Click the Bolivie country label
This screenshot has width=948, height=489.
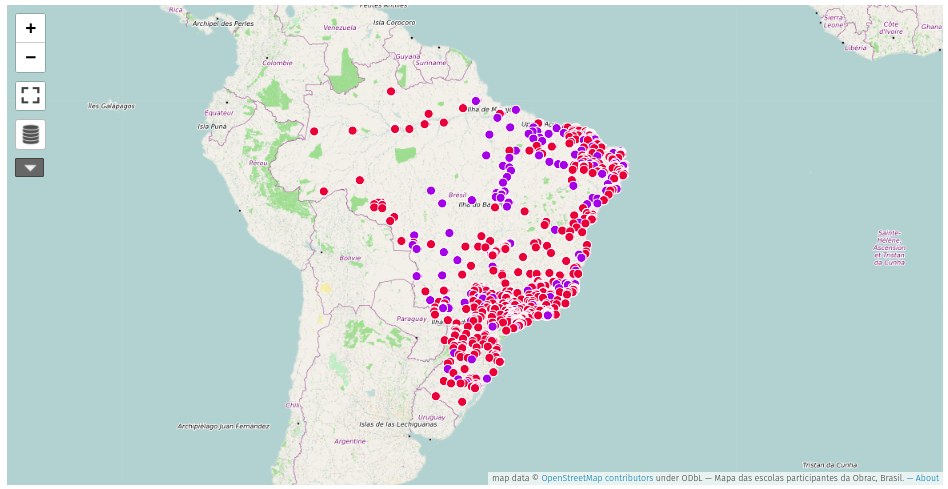[350, 258]
